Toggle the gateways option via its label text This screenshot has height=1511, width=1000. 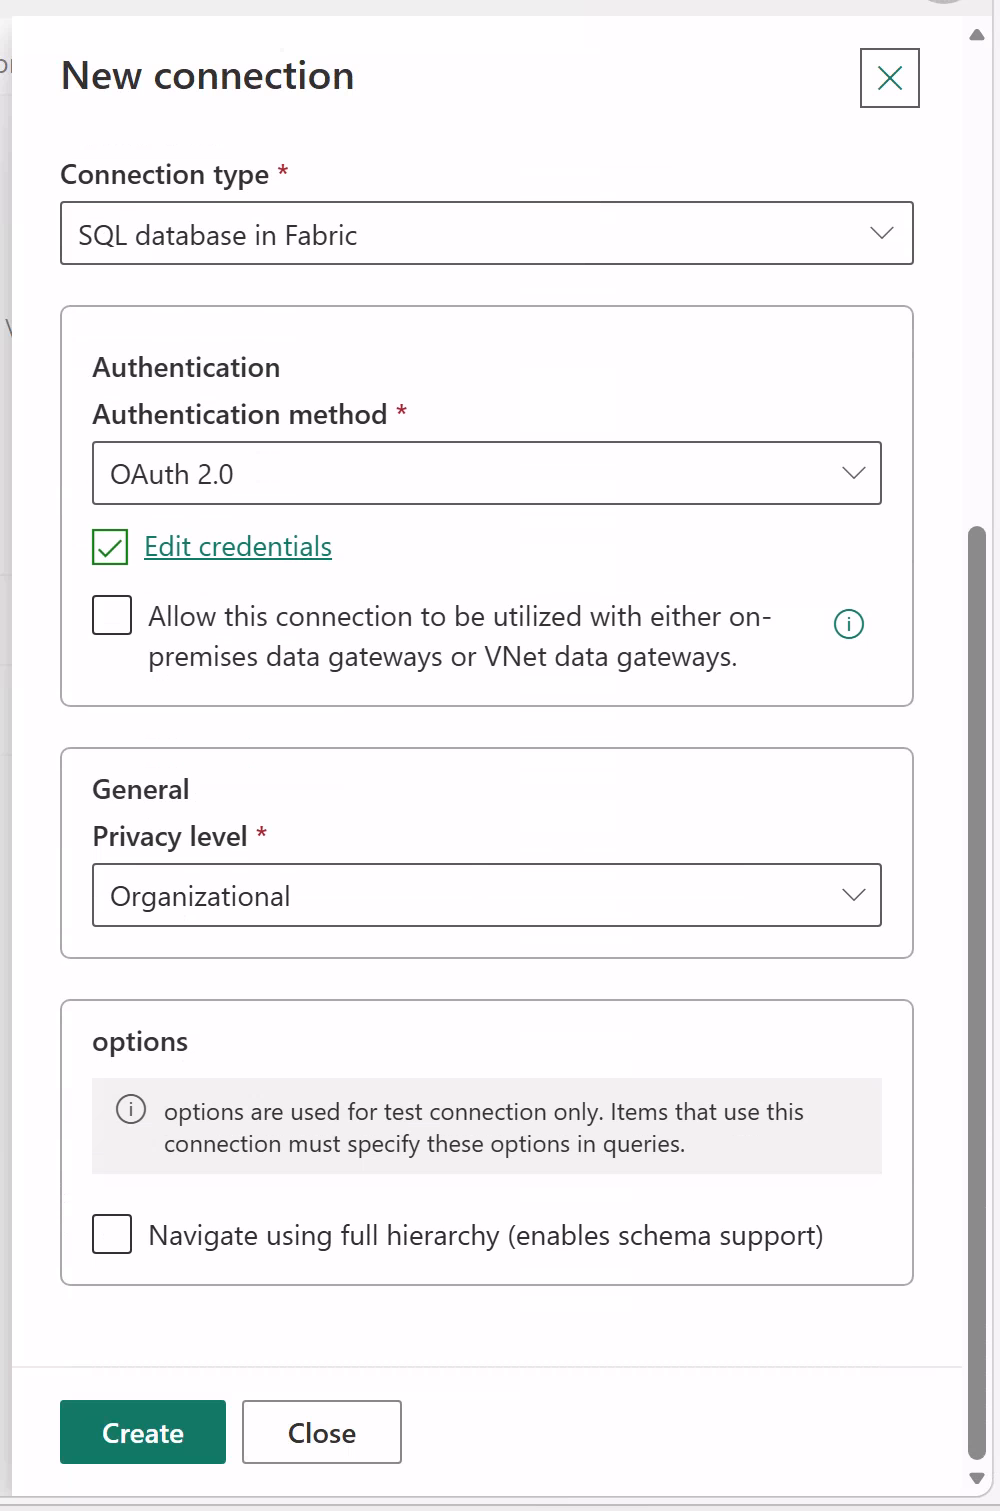point(459,636)
